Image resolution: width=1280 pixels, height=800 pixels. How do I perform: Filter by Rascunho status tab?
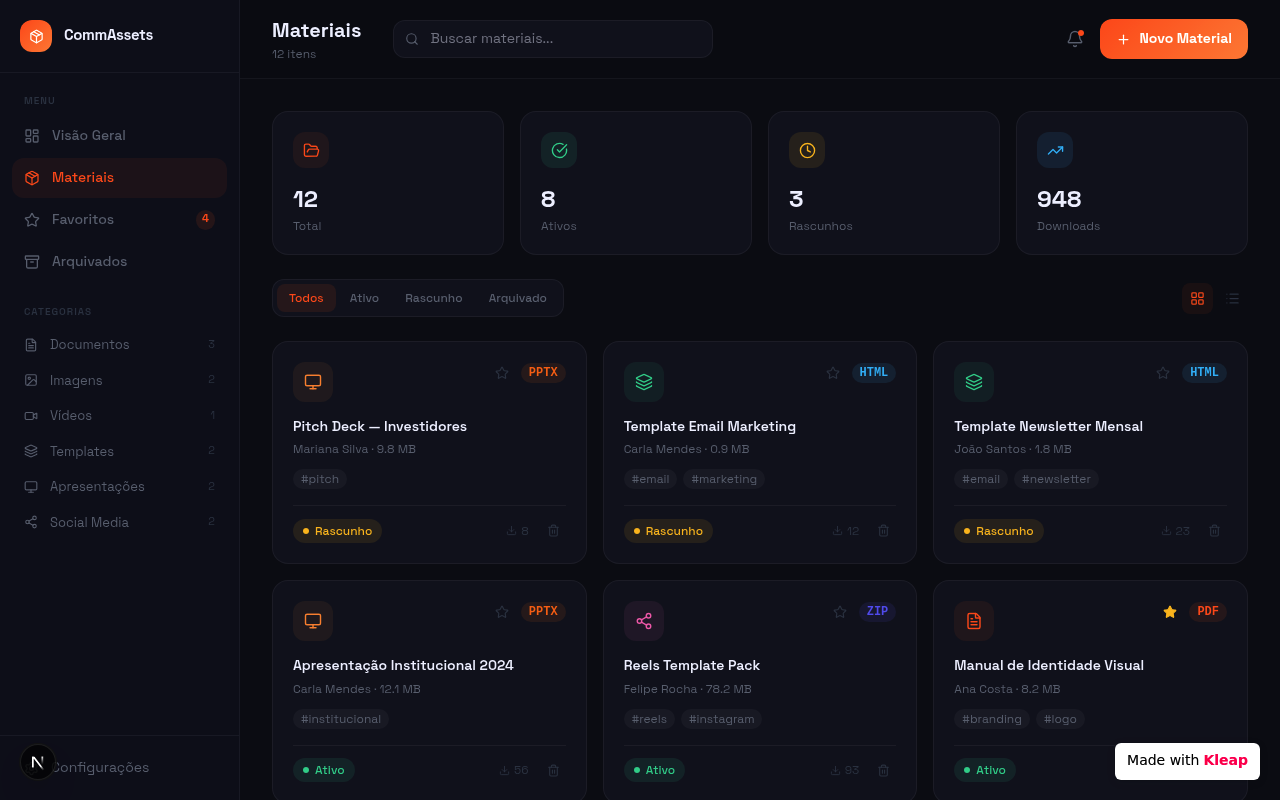pyautogui.click(x=434, y=298)
